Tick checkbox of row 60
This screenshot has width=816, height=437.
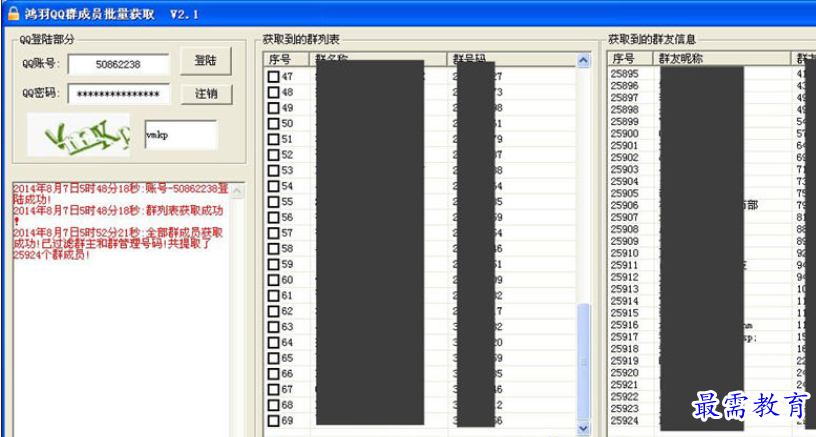click(x=274, y=280)
